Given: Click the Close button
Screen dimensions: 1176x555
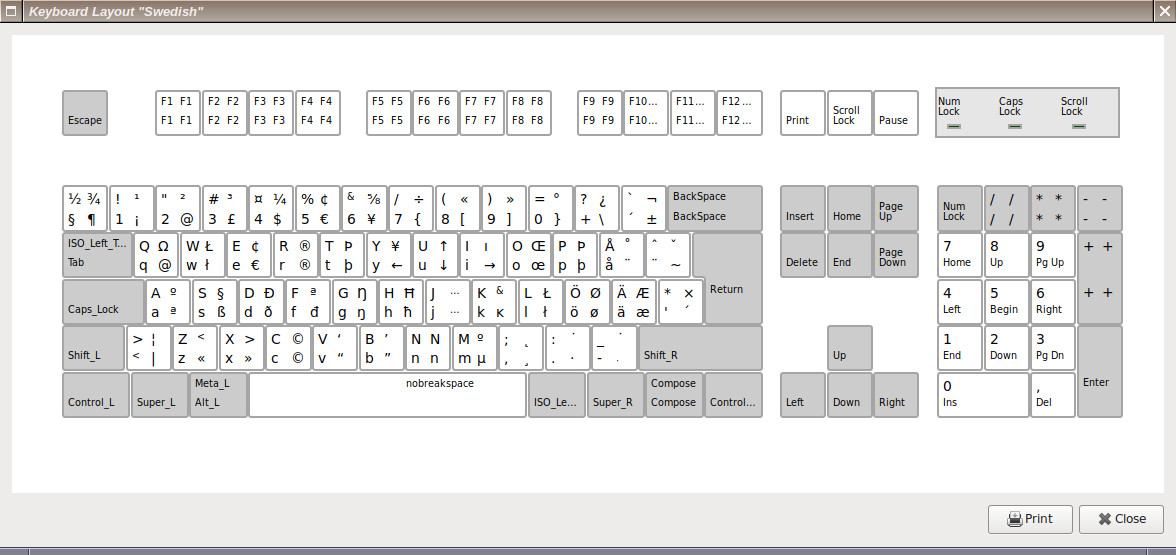Looking at the screenshot, I should click(1120, 519).
